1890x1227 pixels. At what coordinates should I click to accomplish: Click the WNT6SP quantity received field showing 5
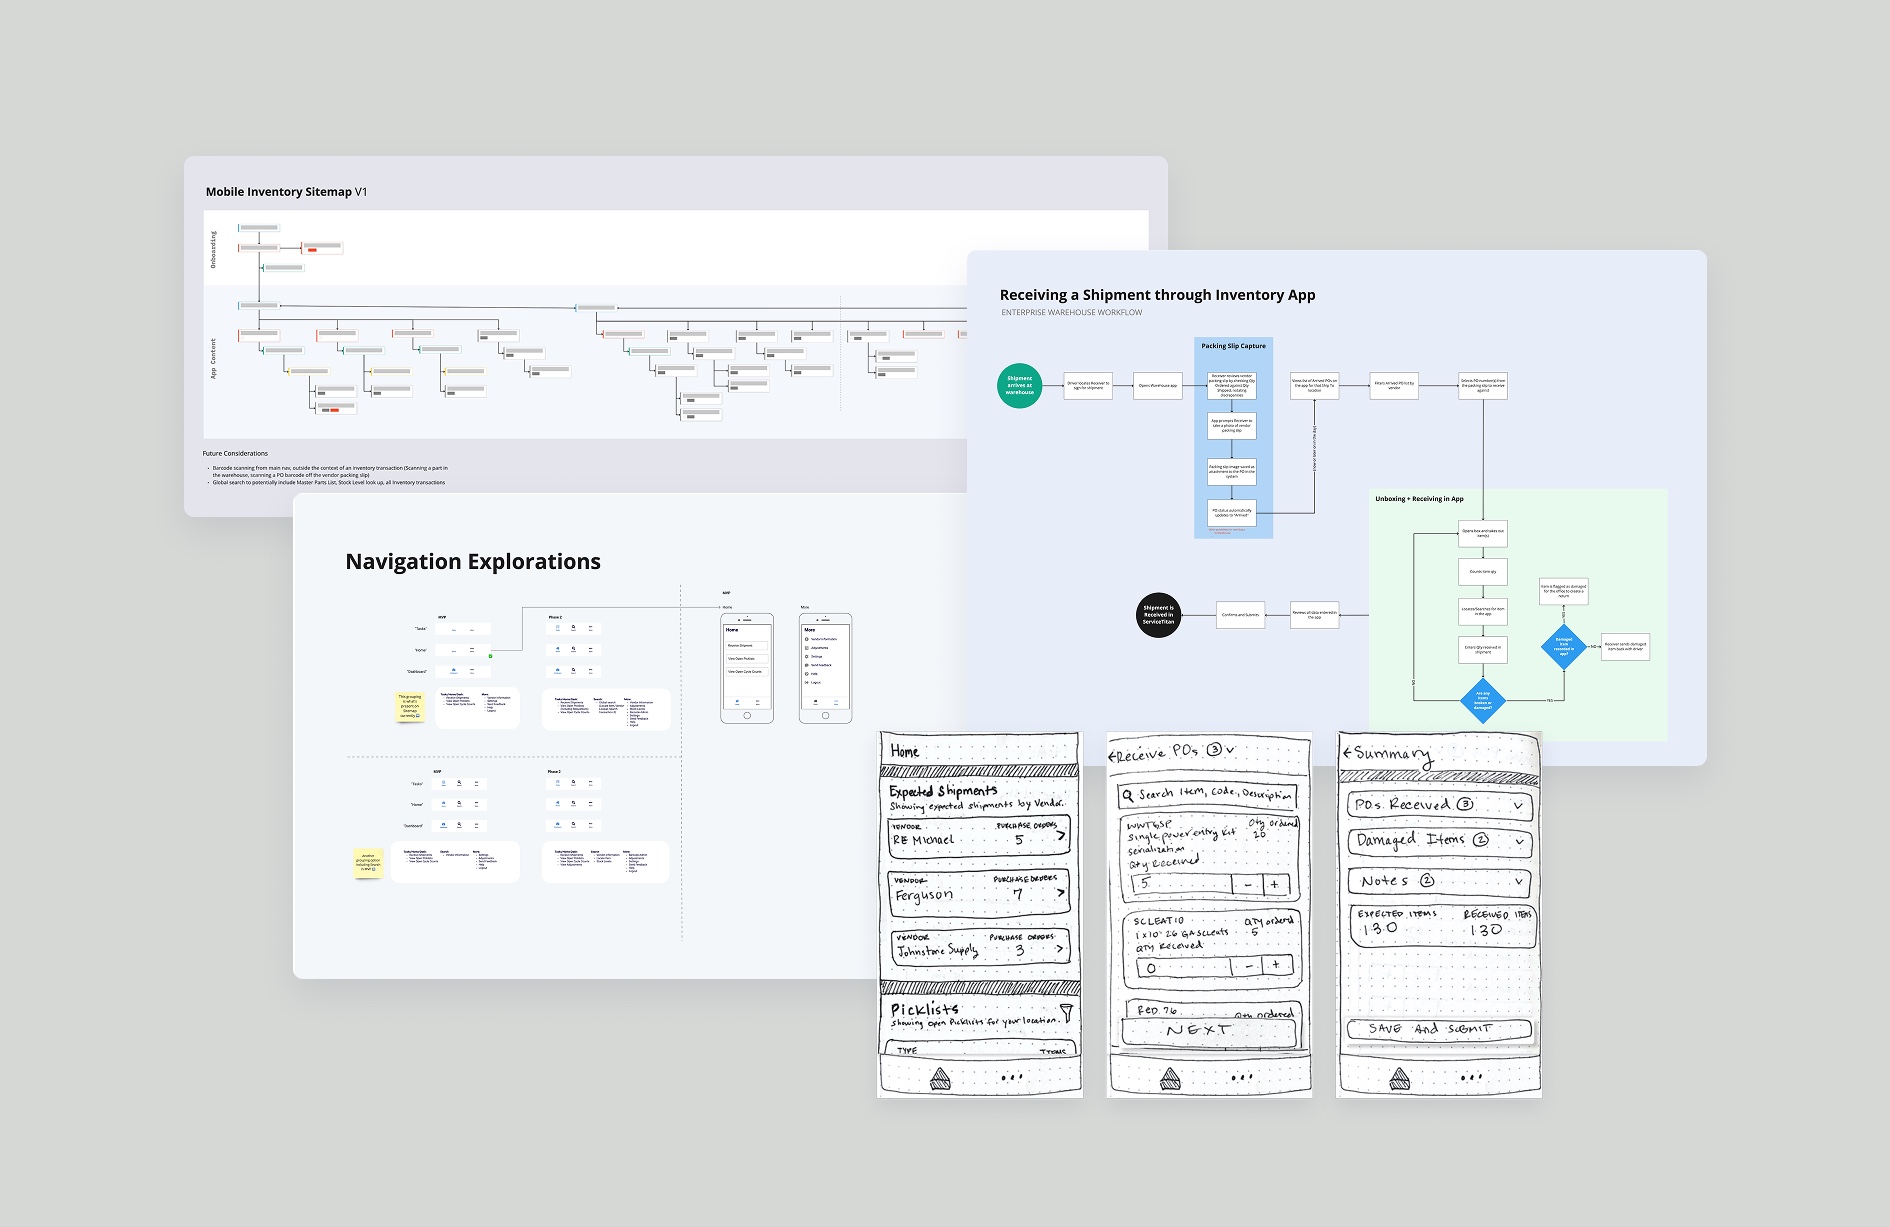click(1181, 885)
